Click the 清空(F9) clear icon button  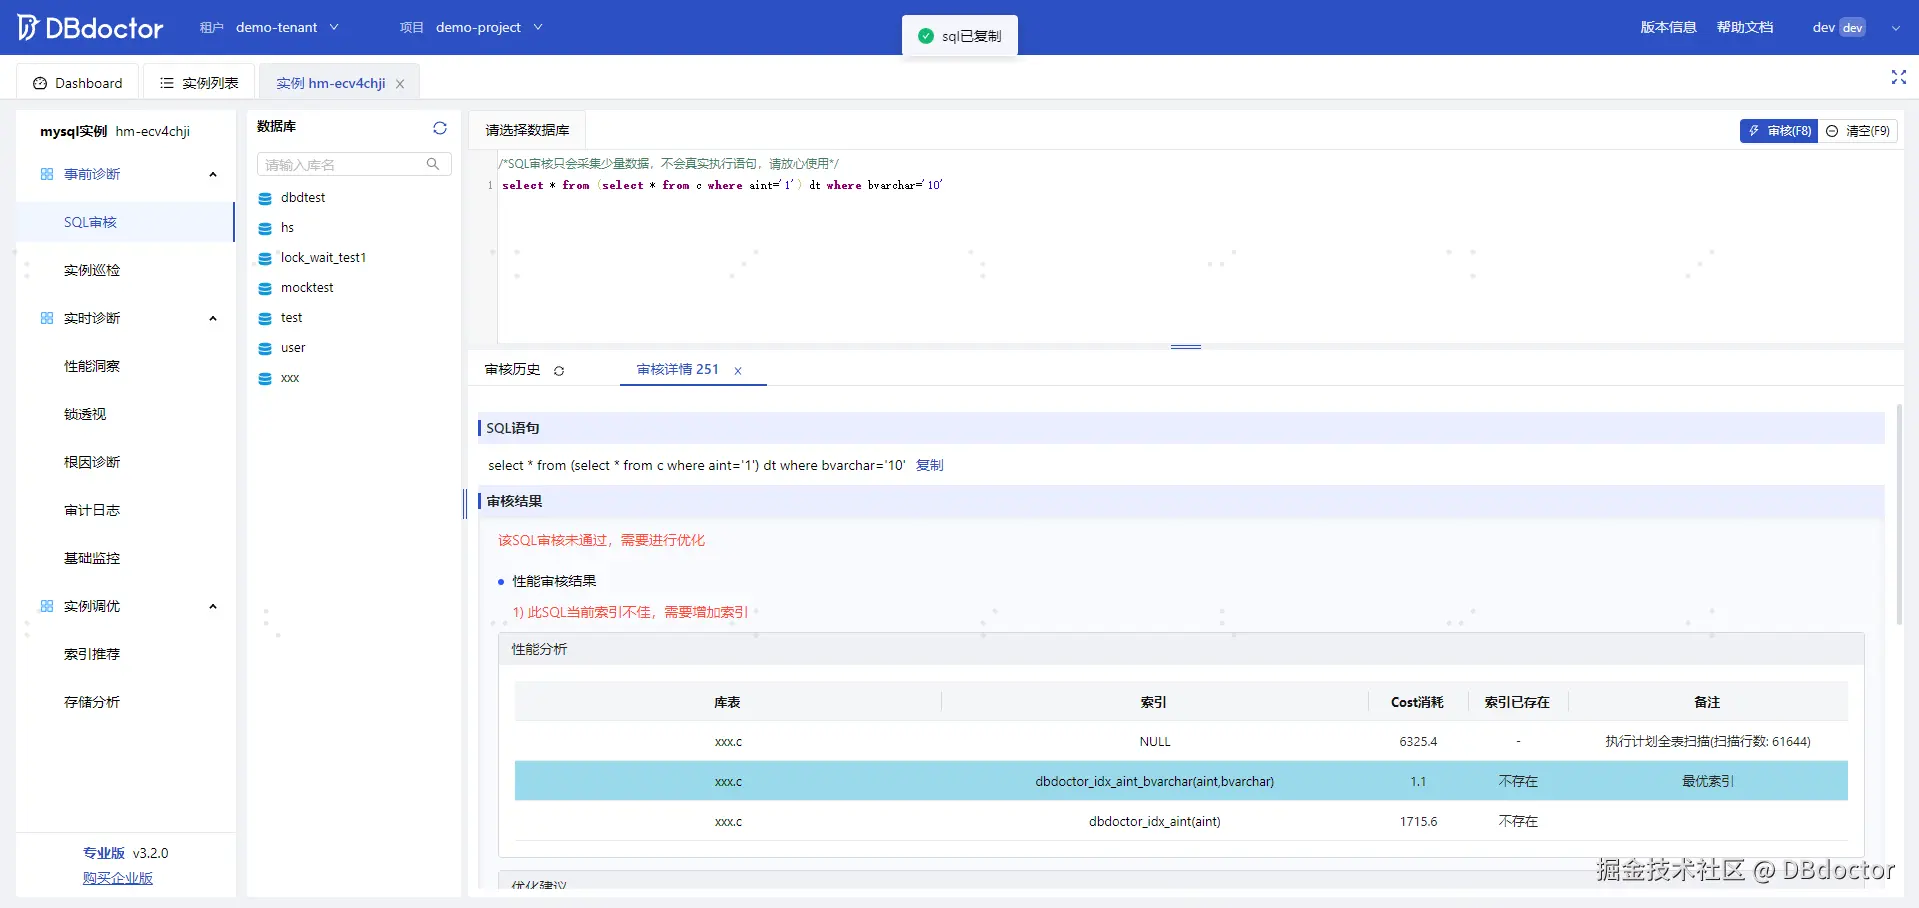tap(1831, 131)
